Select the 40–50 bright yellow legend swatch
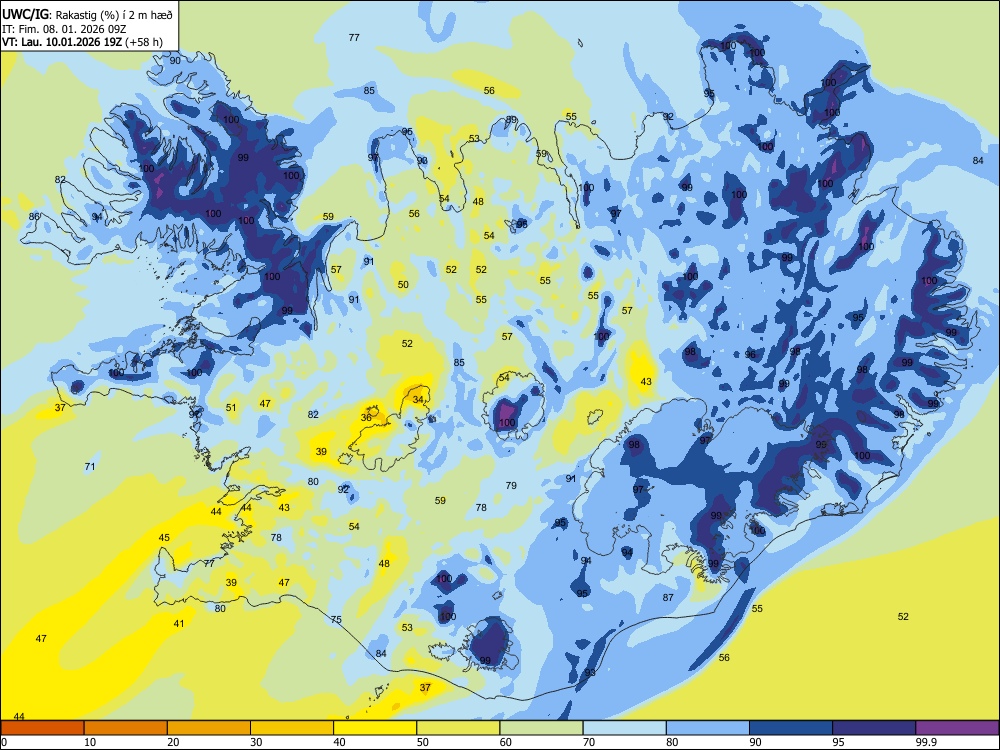This screenshot has width=1000, height=750. (375, 728)
